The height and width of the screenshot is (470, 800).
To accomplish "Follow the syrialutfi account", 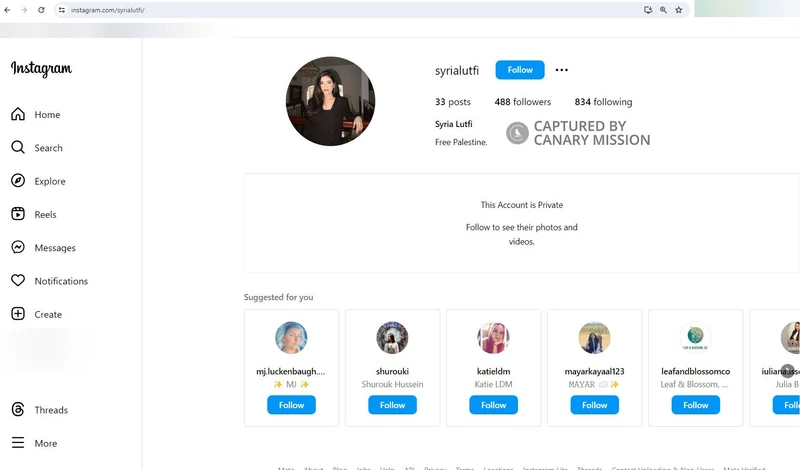I will pyautogui.click(x=520, y=70).
